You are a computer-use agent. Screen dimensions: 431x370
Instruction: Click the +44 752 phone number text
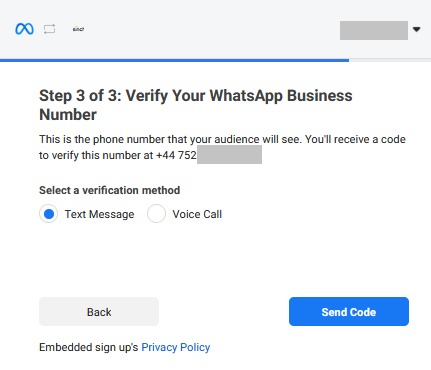pyautogui.click(x=176, y=155)
